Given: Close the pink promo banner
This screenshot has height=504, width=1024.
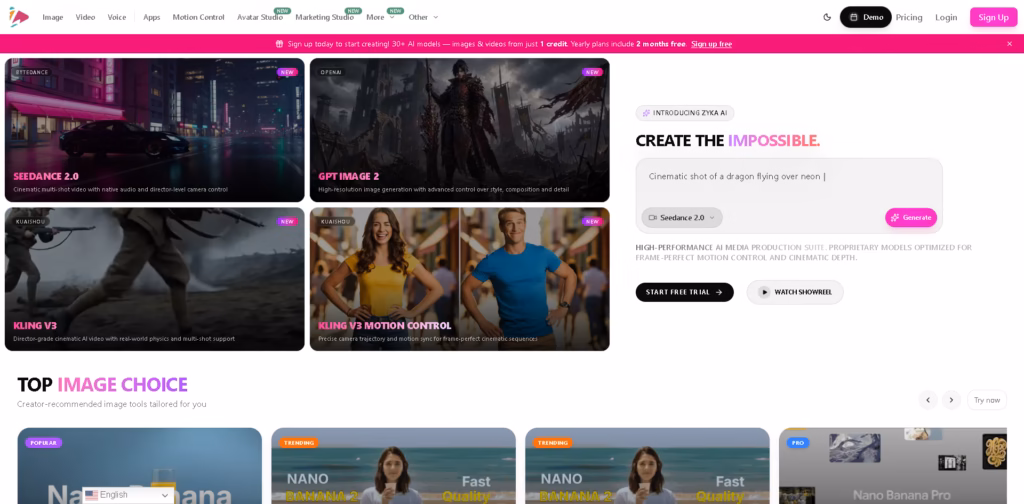Looking at the screenshot, I should (x=1010, y=44).
